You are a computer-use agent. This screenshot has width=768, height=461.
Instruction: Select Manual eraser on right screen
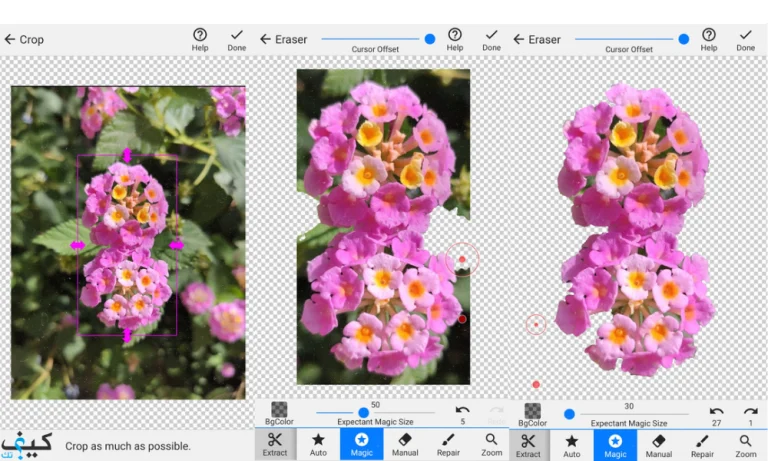click(x=659, y=446)
